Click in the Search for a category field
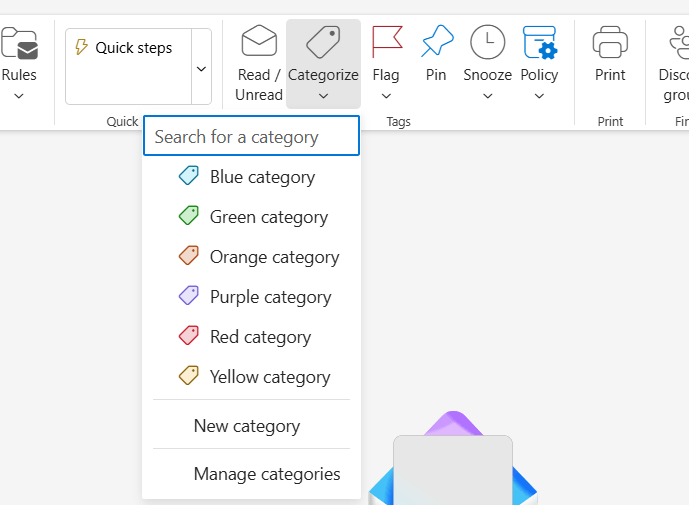This screenshot has height=505, width=689. tap(251, 136)
